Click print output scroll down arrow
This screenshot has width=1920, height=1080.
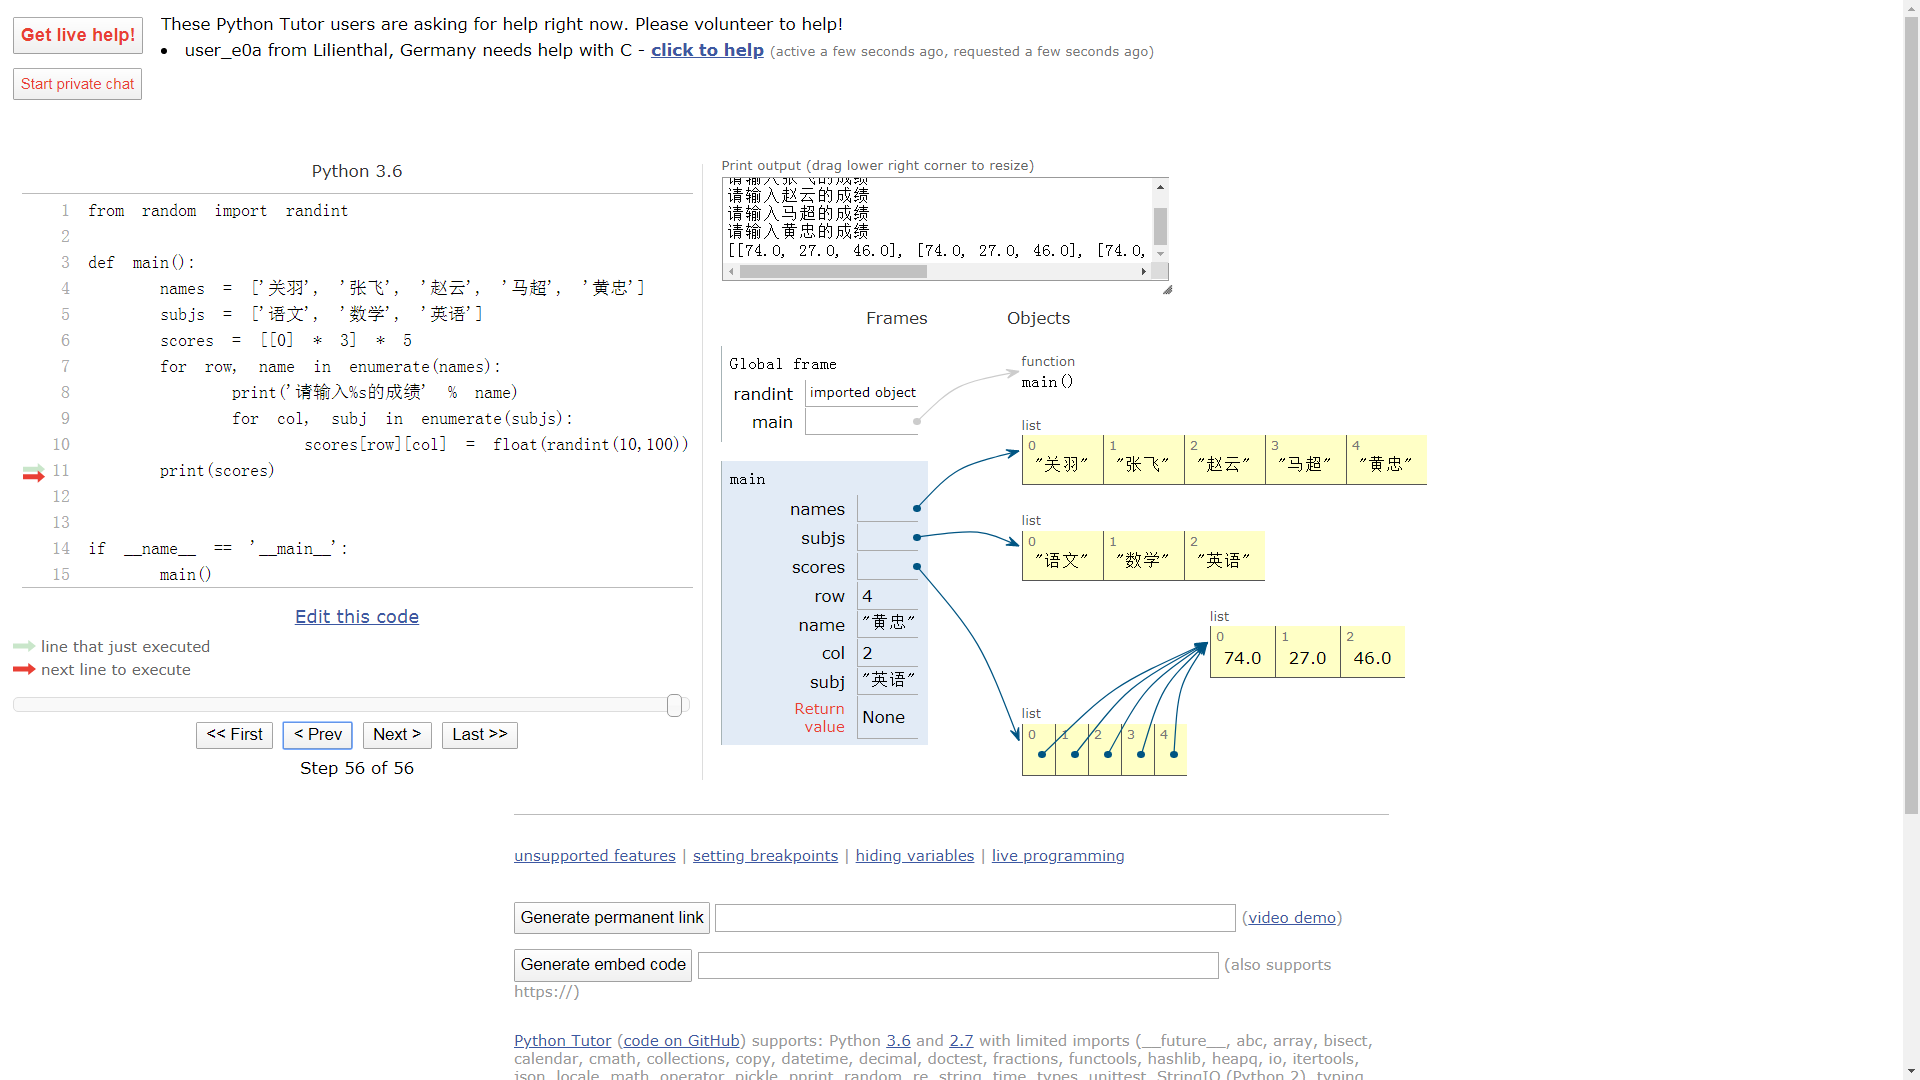(x=1160, y=254)
